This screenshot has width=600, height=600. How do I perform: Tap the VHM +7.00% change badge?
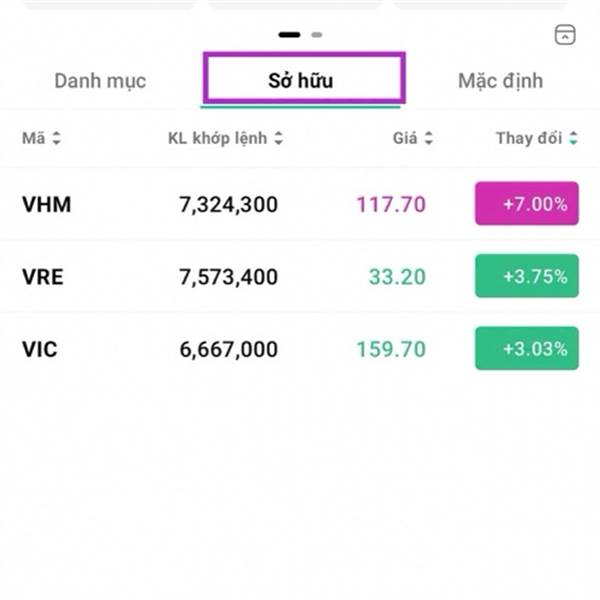coord(526,204)
